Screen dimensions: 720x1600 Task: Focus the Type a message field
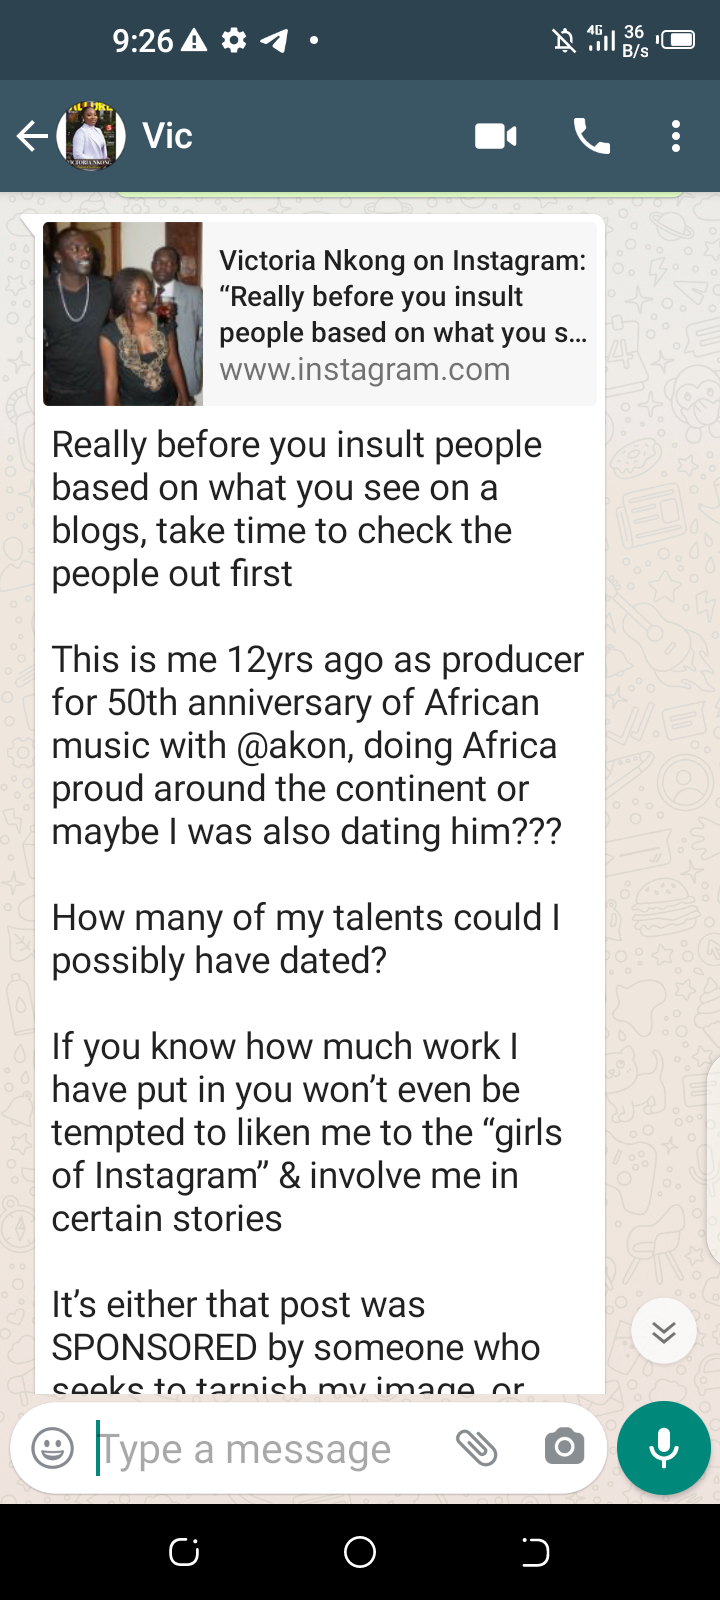coord(260,1449)
